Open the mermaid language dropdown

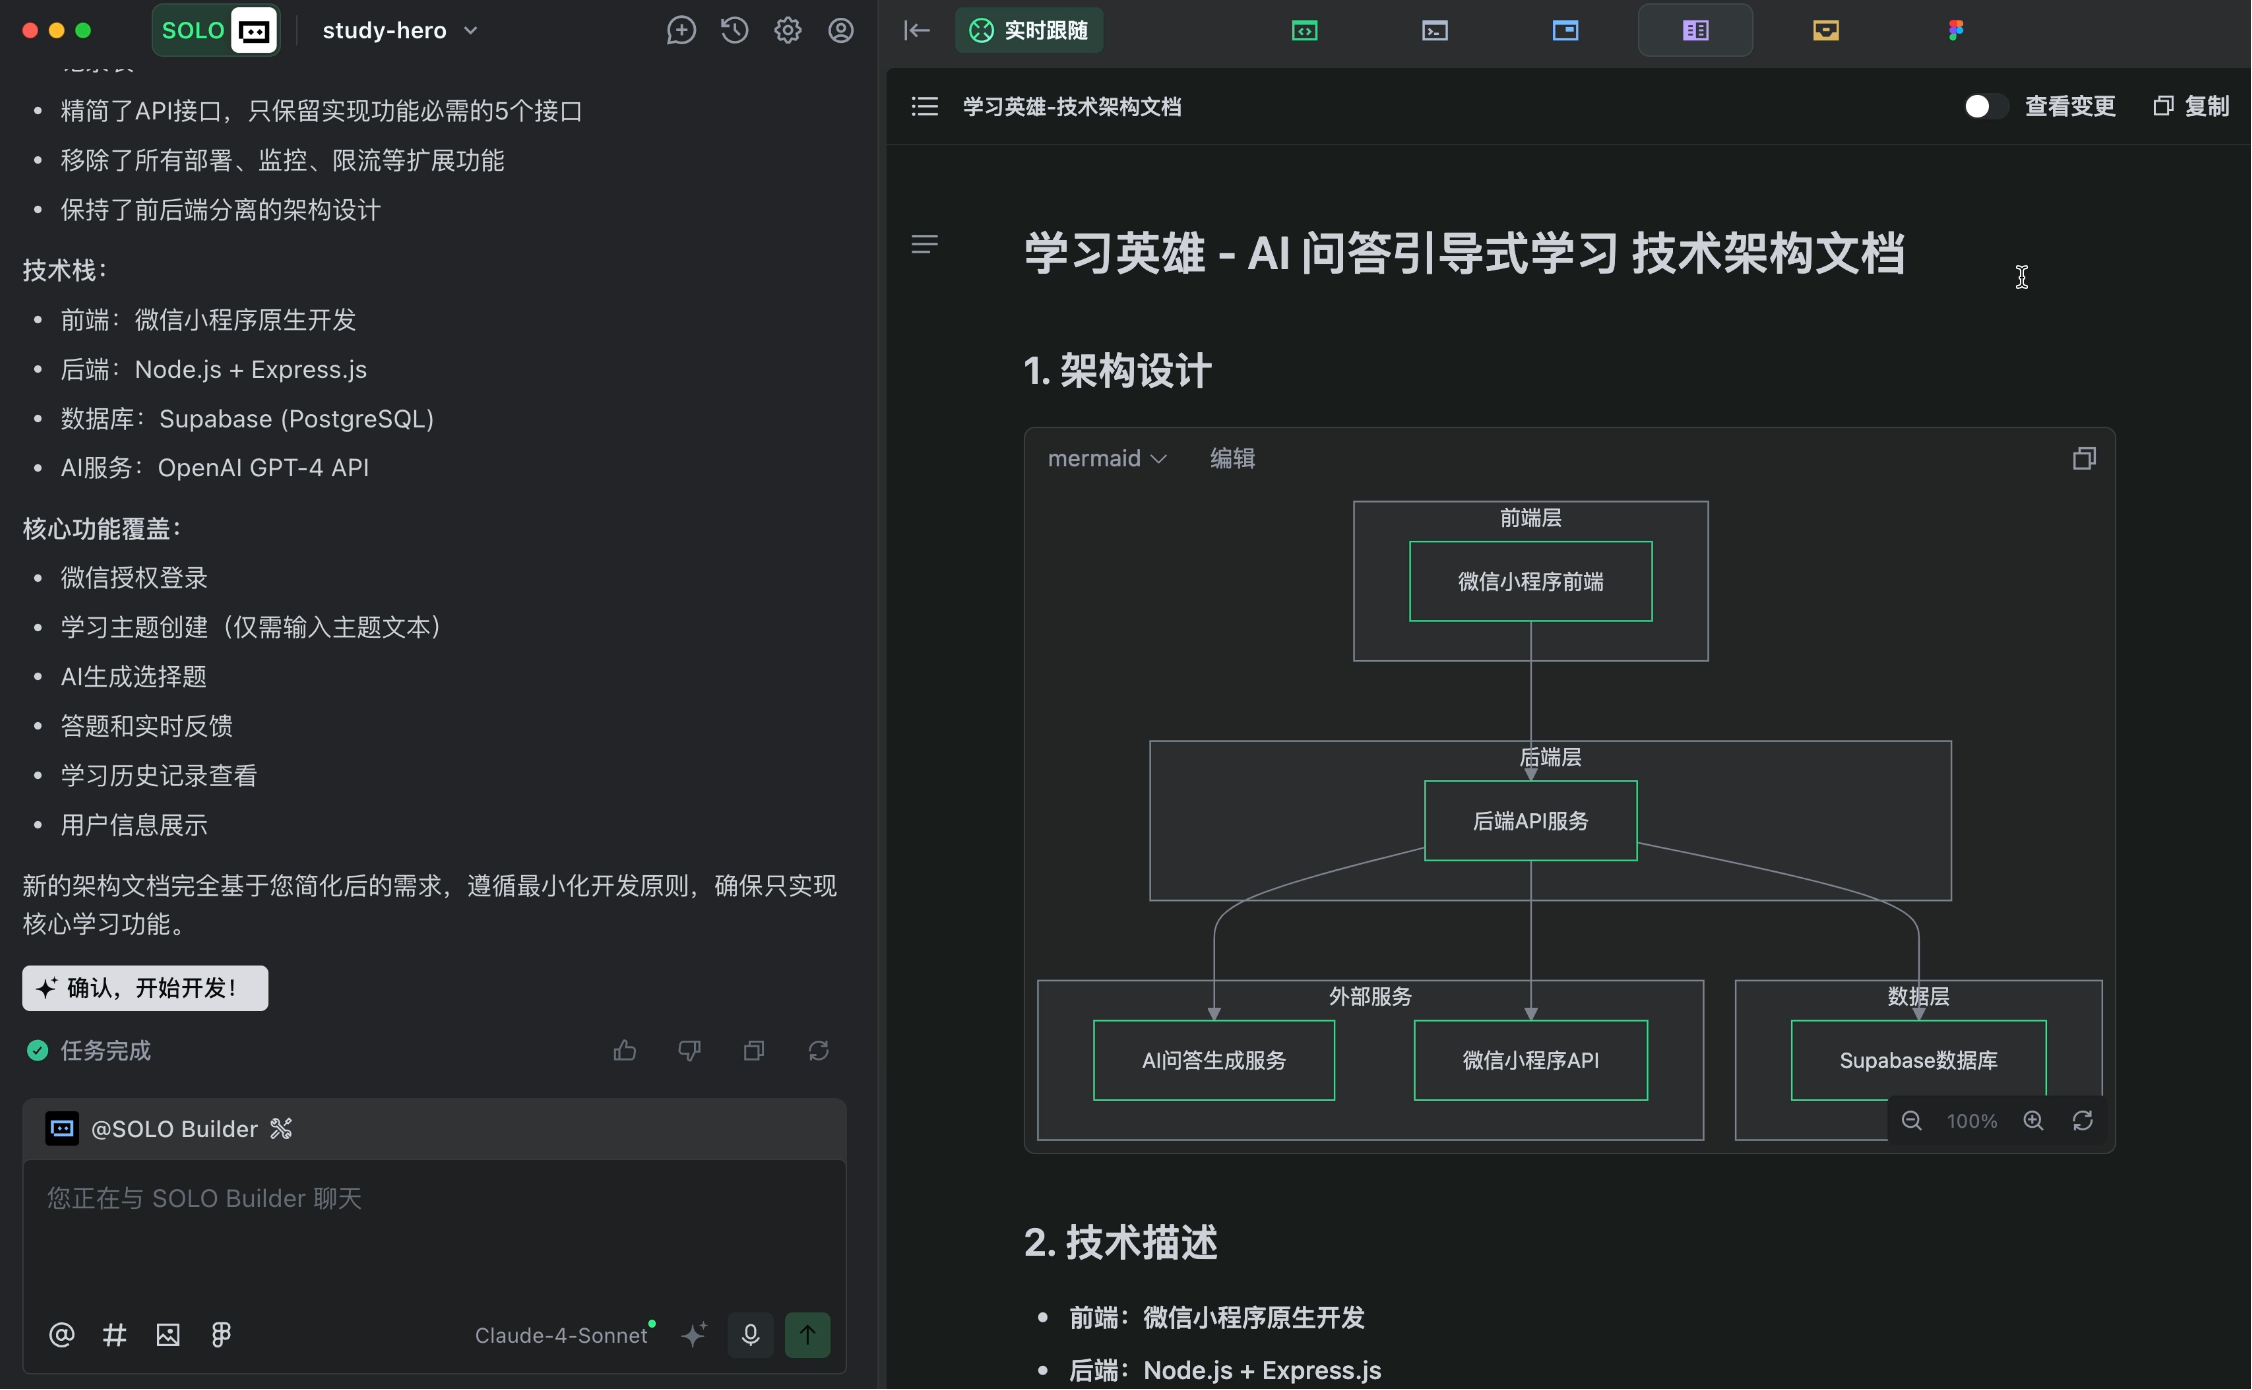point(1107,458)
